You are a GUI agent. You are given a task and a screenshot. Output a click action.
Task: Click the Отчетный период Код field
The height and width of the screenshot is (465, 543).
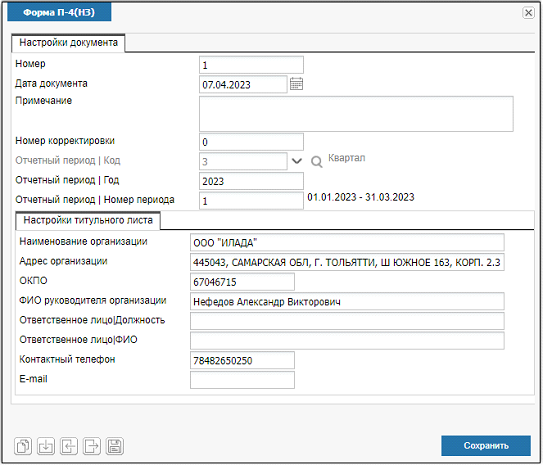[x=243, y=161]
